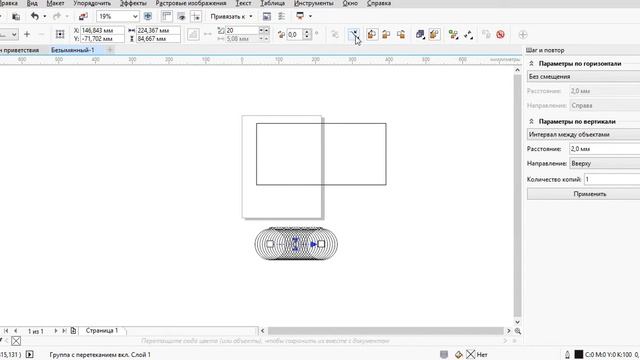
Task: Click the full-screen preview icon
Action: (x=148, y=16)
